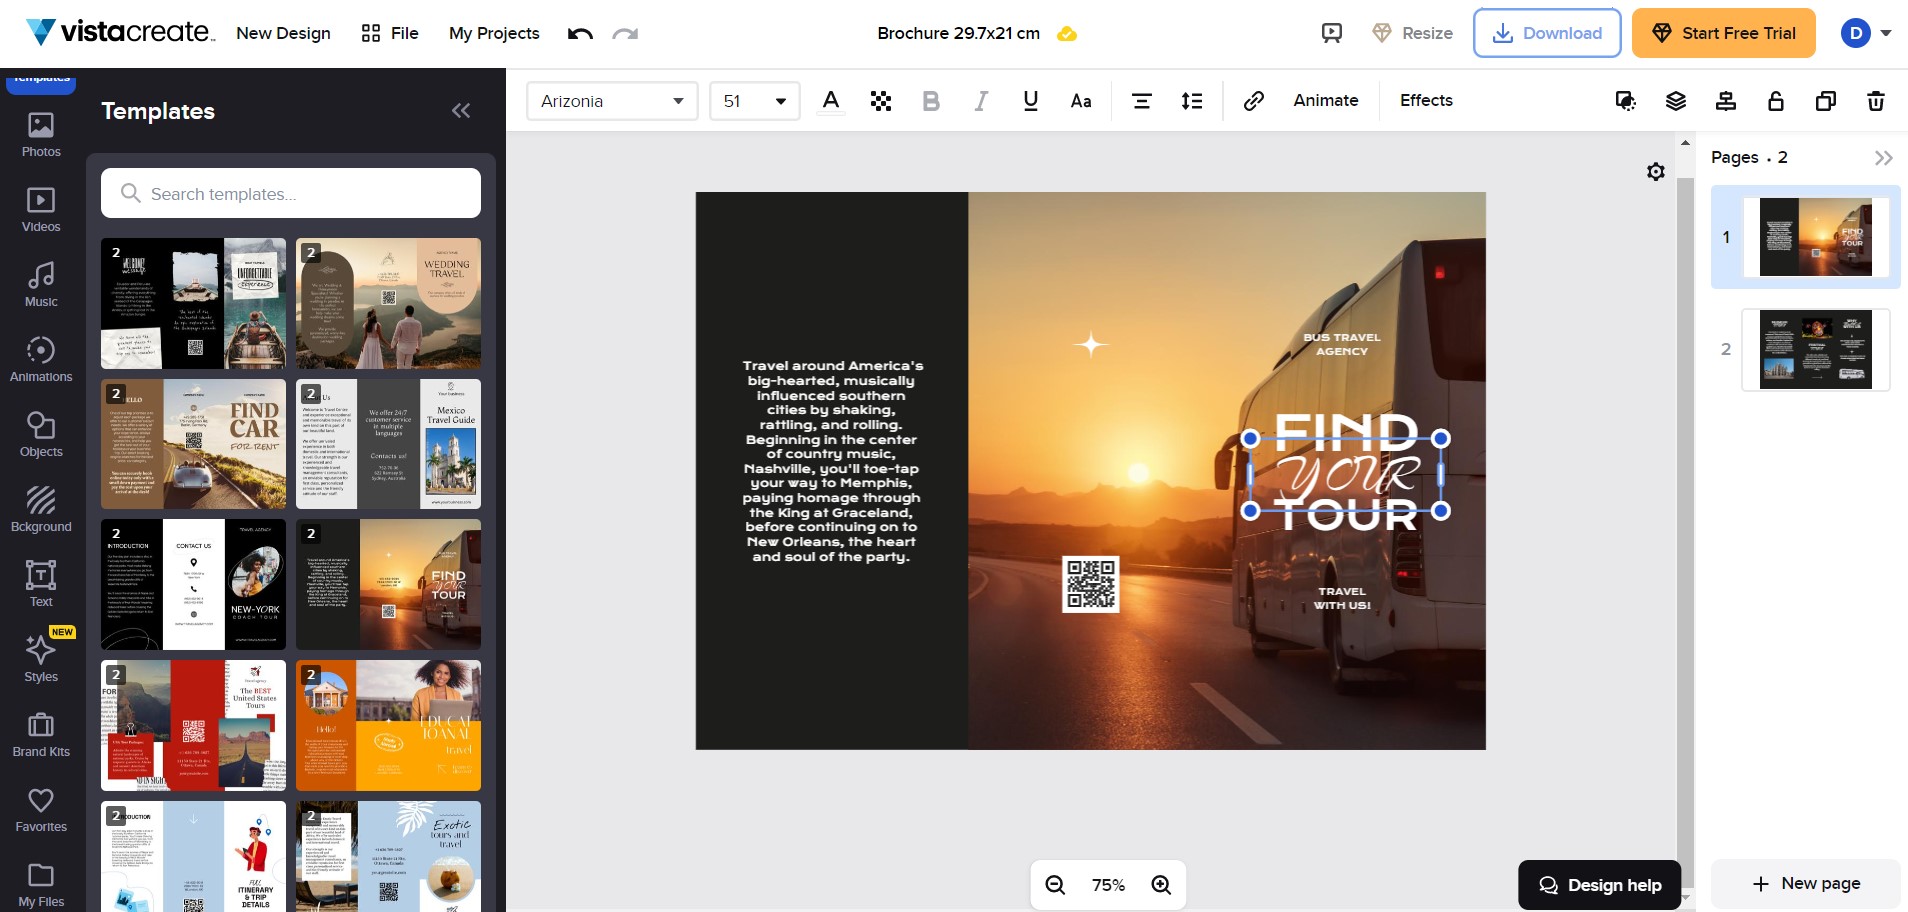
Task: Open the Arizonia font dropdown
Action: [x=612, y=101]
